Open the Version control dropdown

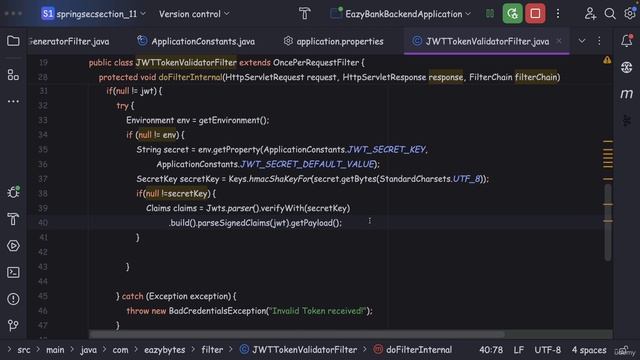tap(194, 14)
